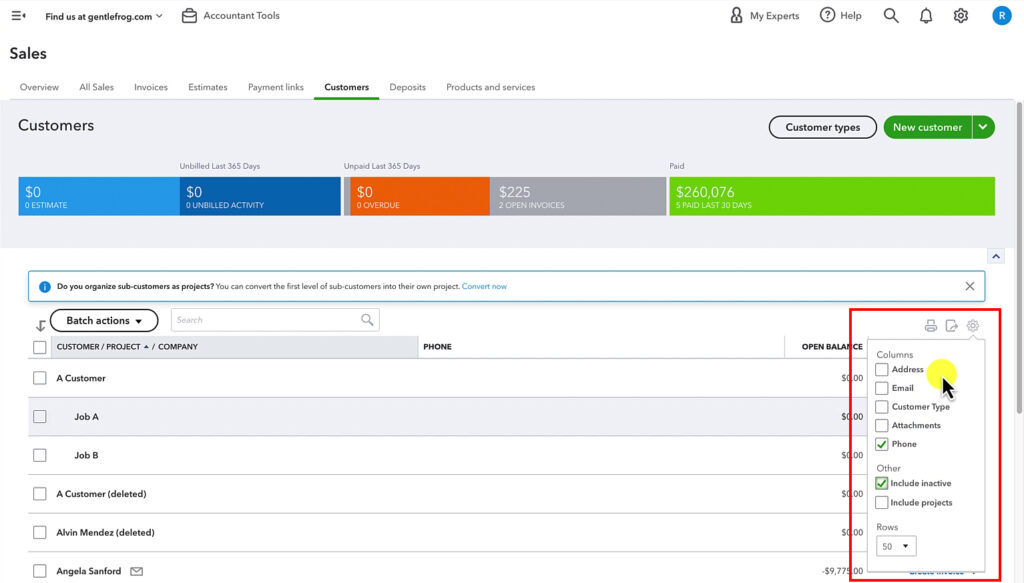The height and width of the screenshot is (583, 1024).
Task: Uncheck Include inactive
Action: (882, 483)
